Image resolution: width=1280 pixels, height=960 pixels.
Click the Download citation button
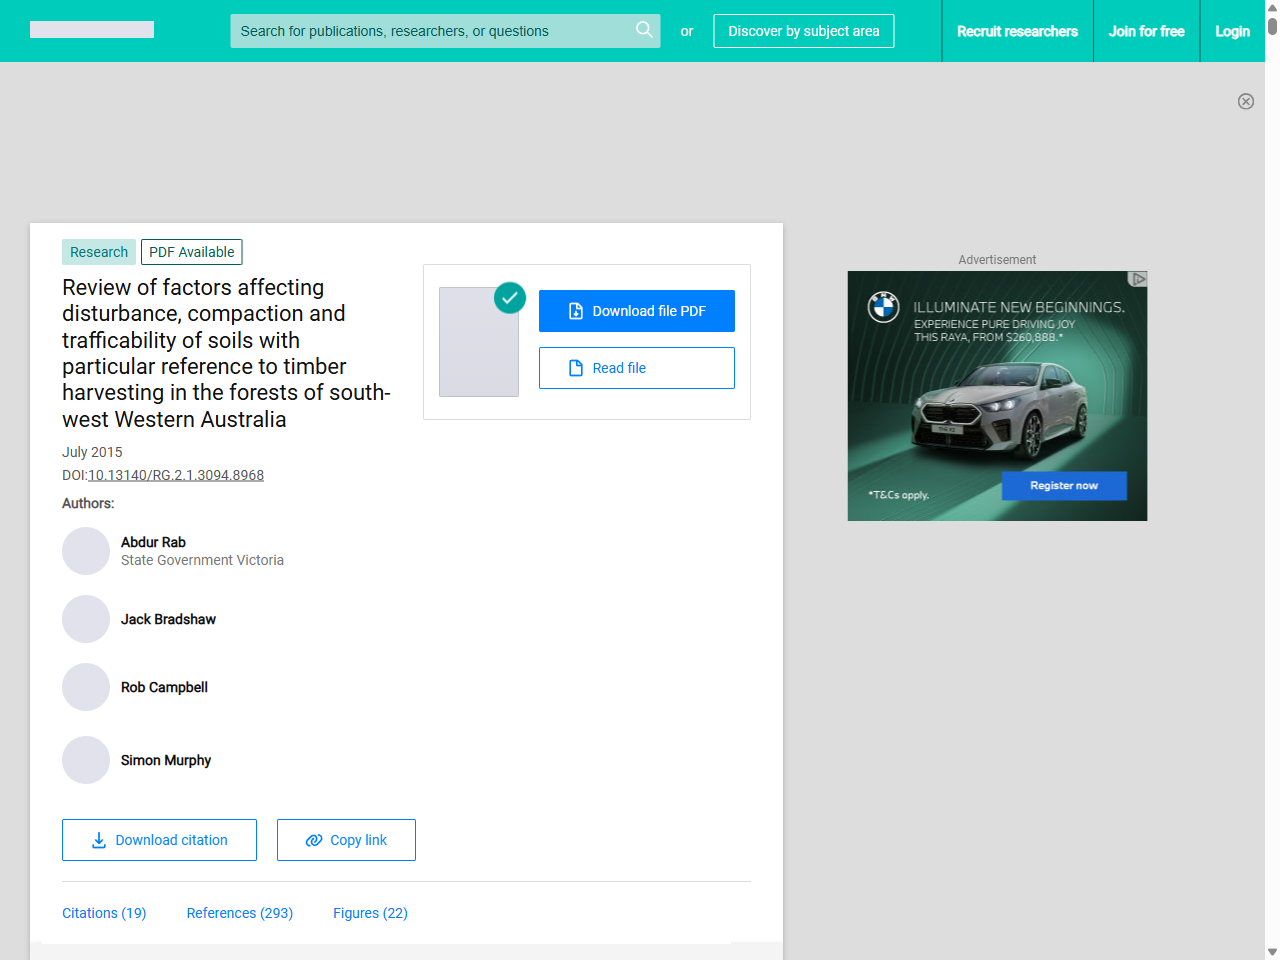159,840
